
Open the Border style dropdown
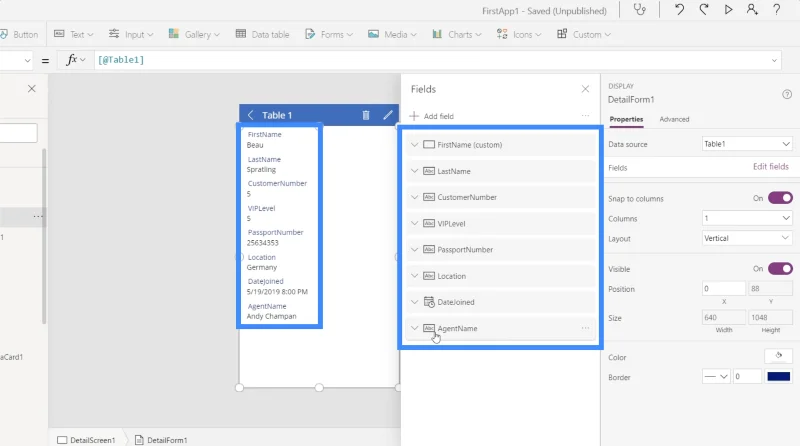point(716,377)
